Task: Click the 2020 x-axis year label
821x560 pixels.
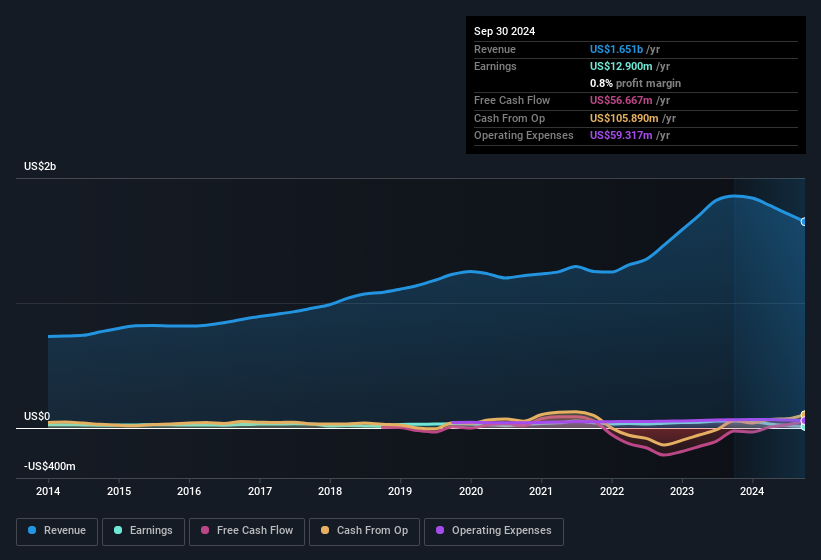Action: [x=471, y=491]
